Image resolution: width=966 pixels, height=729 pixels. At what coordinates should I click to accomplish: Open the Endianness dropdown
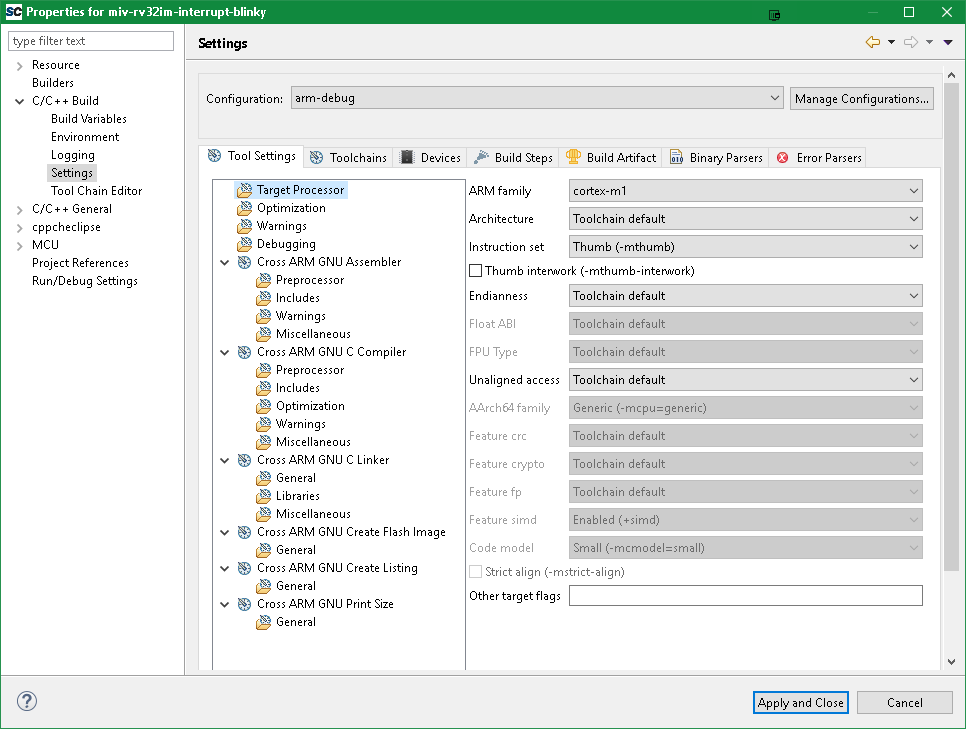click(745, 296)
